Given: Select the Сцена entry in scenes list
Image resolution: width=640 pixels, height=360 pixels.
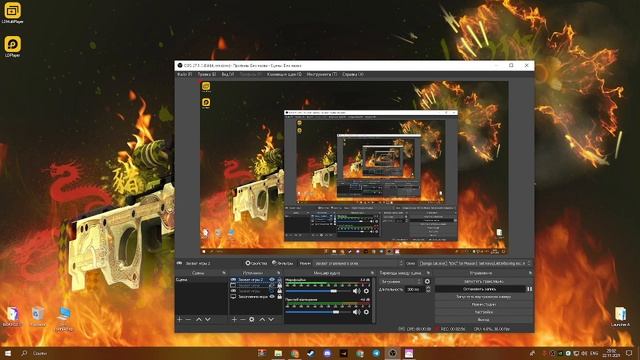Looking at the screenshot, I should click(x=202, y=280).
